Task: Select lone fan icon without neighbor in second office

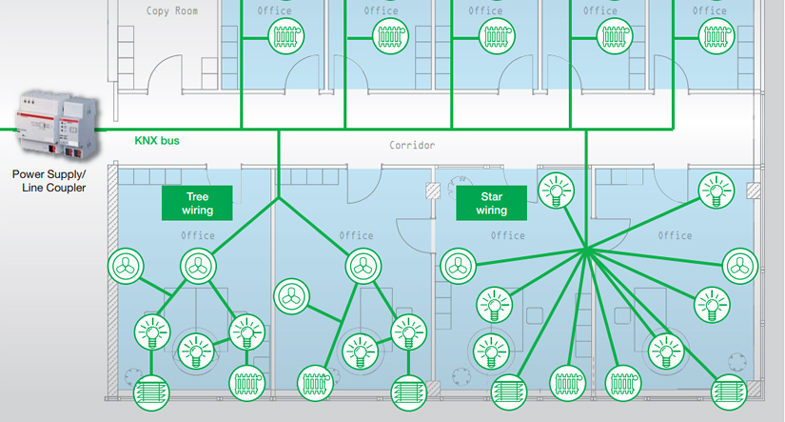Action: click(290, 295)
